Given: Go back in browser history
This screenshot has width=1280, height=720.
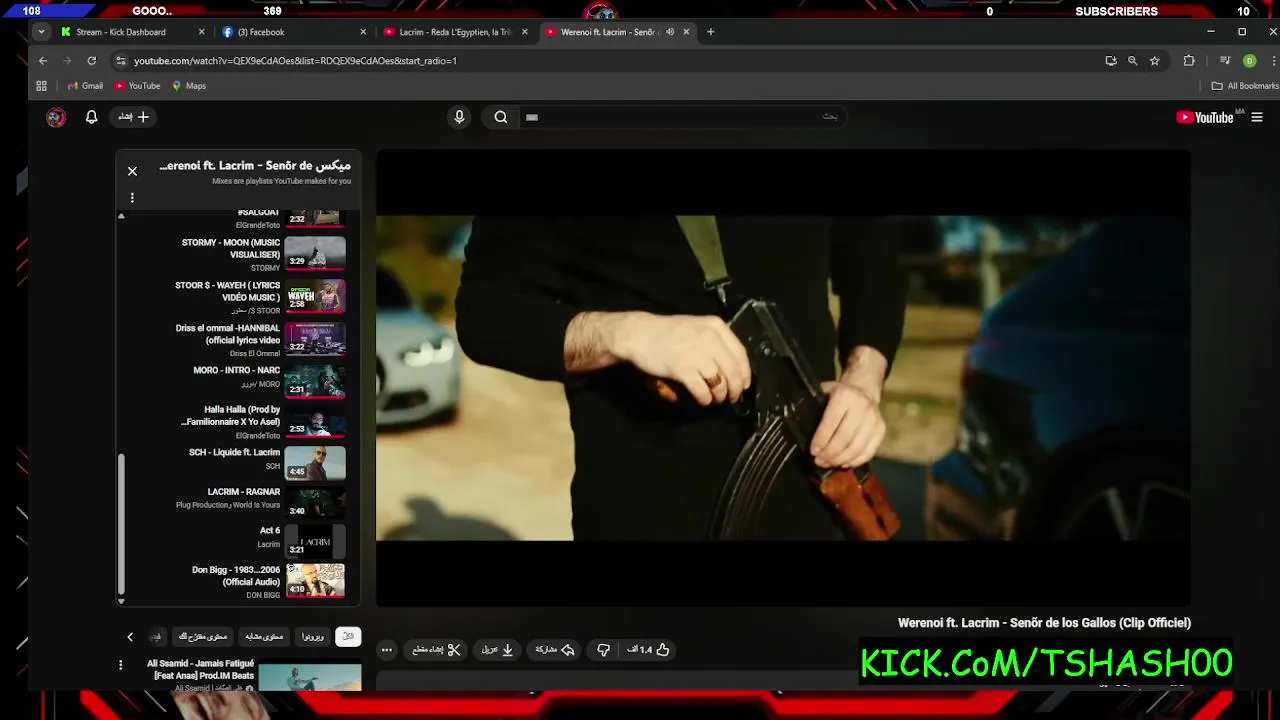Looking at the screenshot, I should coord(42,61).
